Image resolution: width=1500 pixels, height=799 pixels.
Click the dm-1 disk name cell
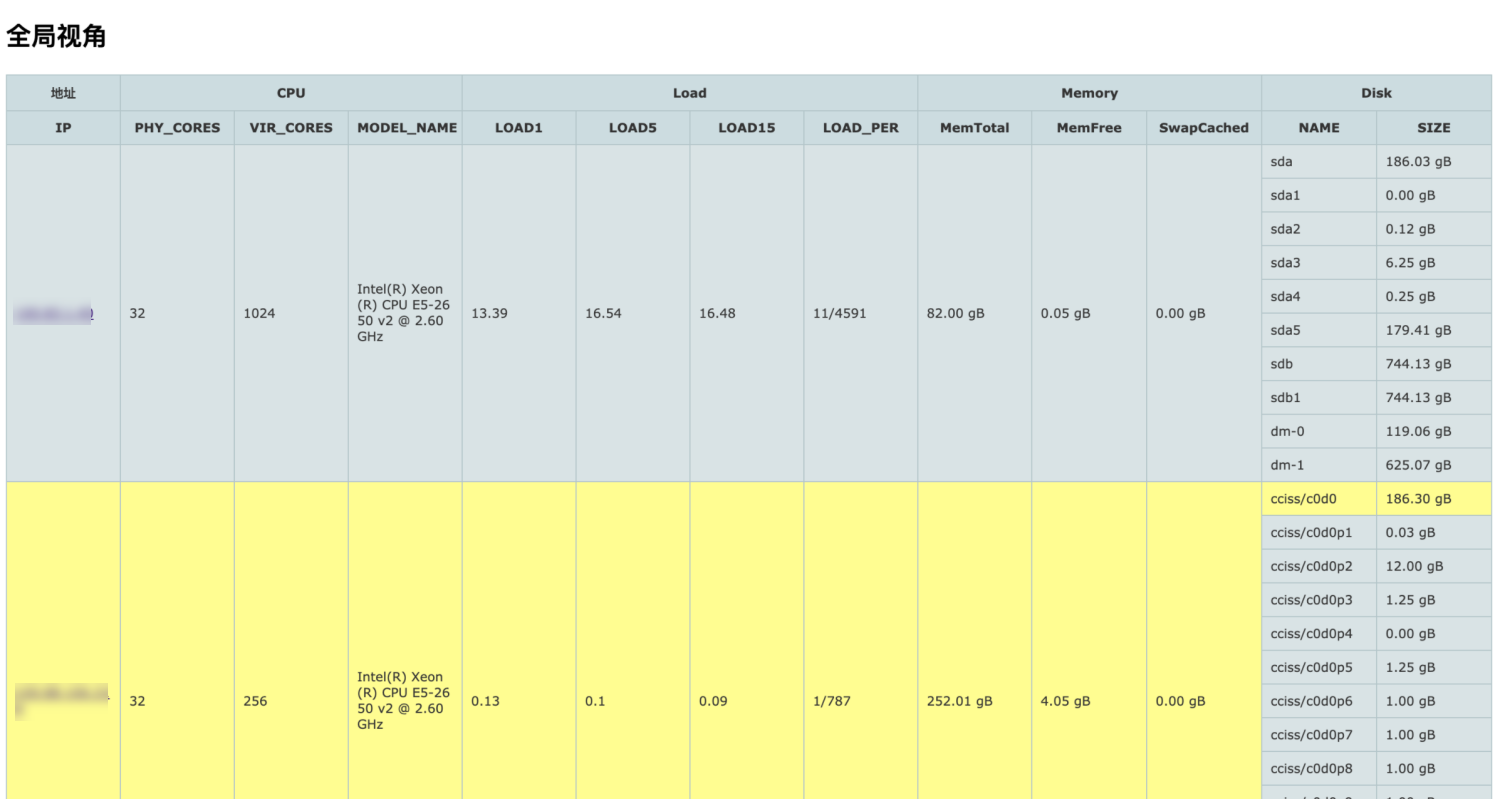pyautogui.click(x=1319, y=465)
